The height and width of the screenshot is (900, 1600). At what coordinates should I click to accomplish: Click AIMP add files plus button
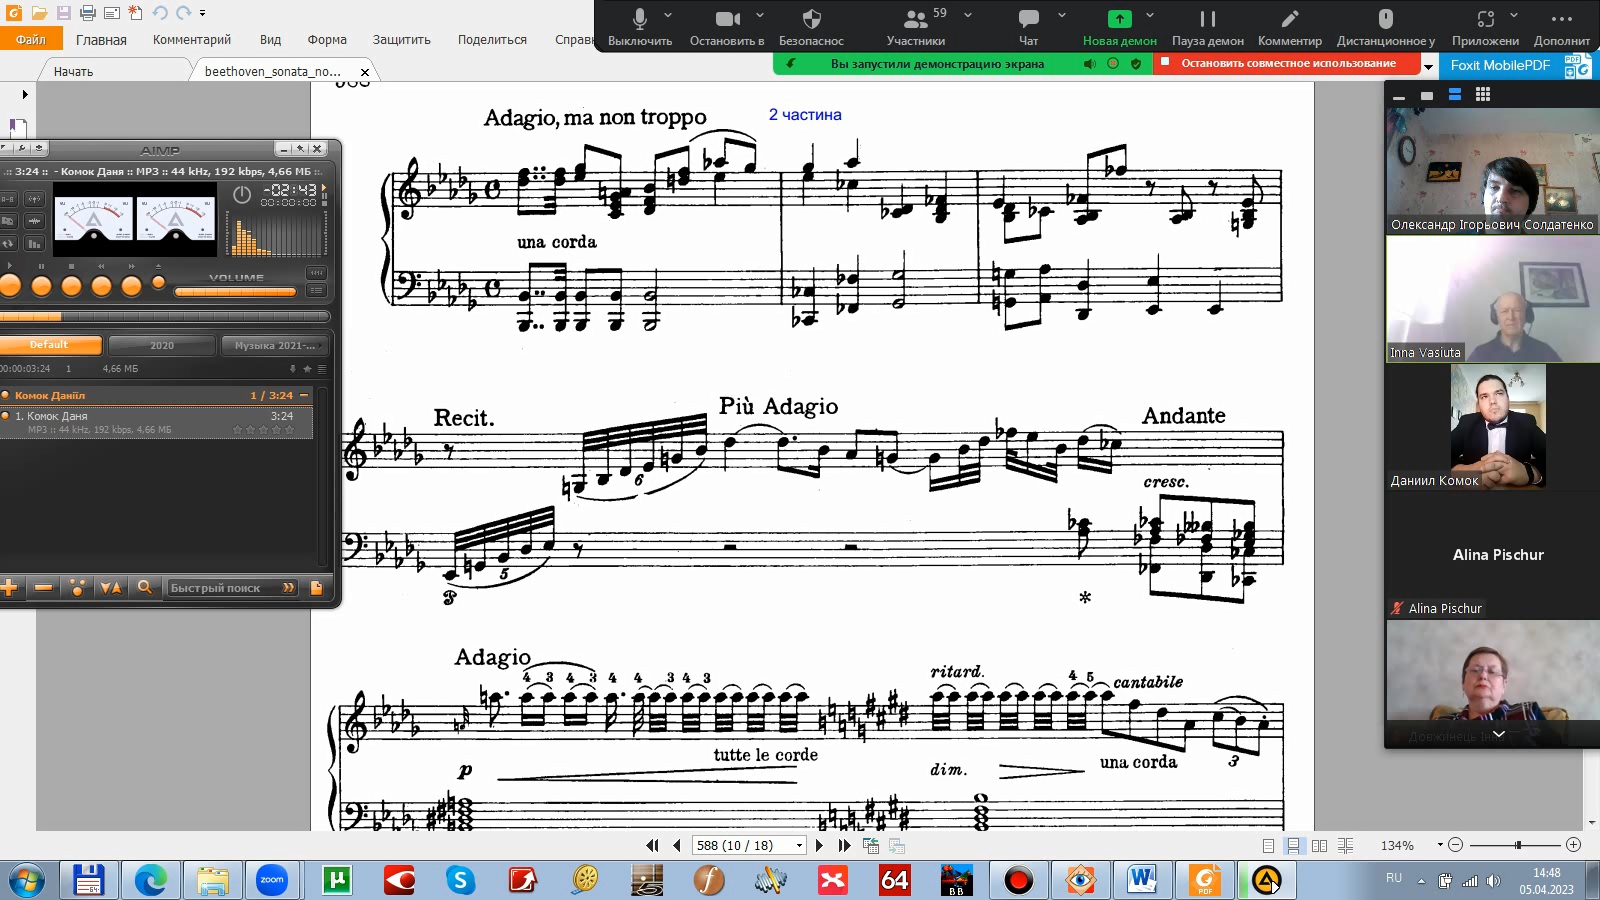coord(9,588)
